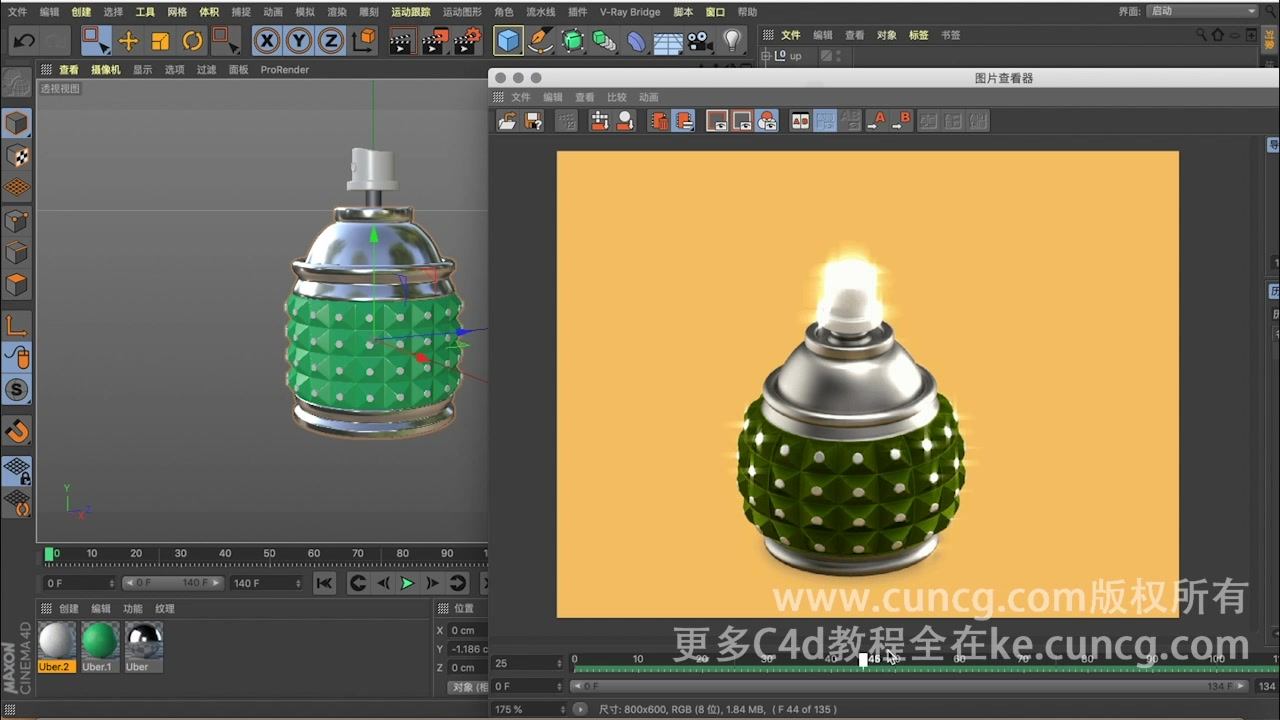Select the Uber.2 material thumbnail
Screen dimensions: 1280x720
(x=55, y=640)
